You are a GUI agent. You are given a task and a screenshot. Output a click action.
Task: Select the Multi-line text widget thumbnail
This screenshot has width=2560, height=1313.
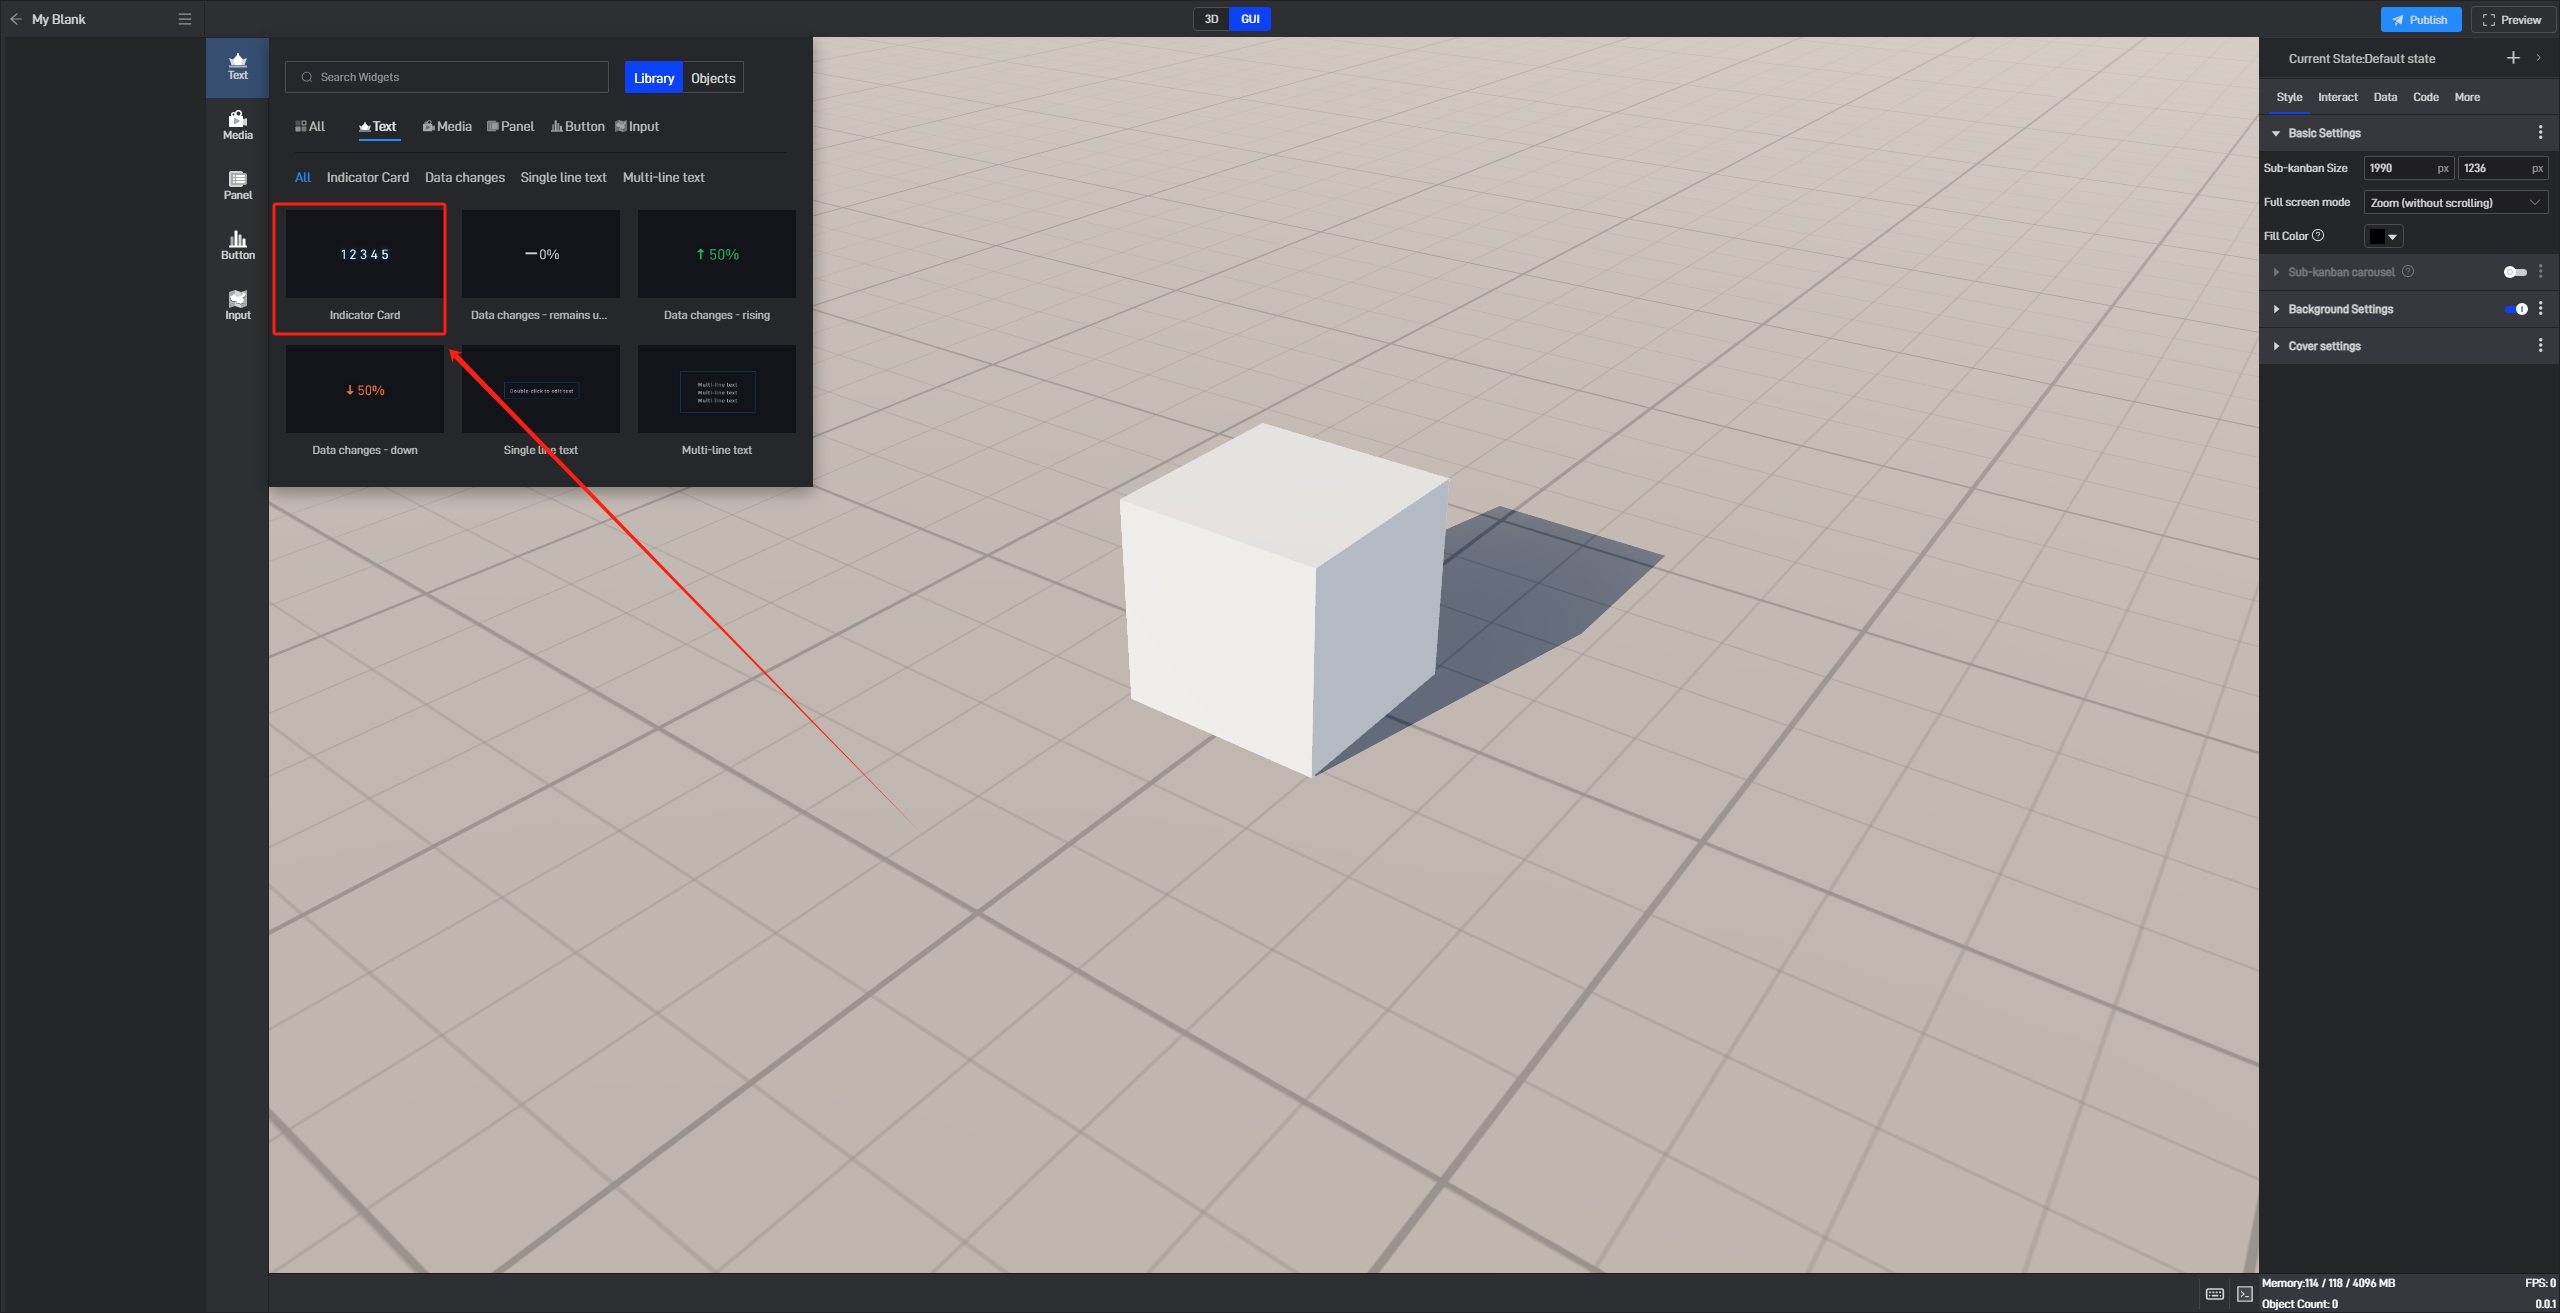(716, 390)
